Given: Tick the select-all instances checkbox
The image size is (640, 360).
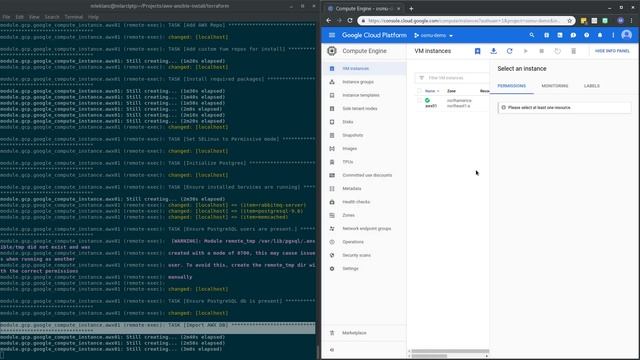Looking at the screenshot, I should [419, 91].
